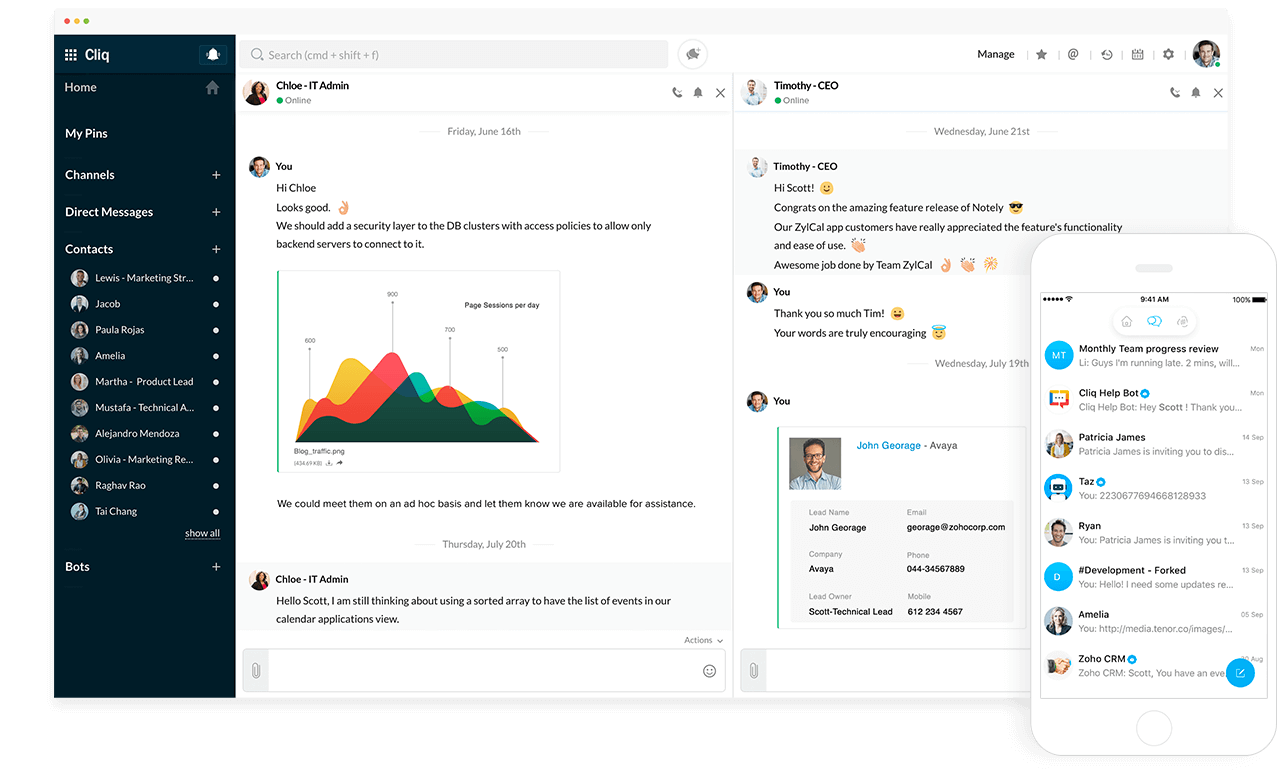The width and height of the screenshot is (1280, 780).
Task: Open user profile avatar in top bar
Action: tap(1206, 54)
